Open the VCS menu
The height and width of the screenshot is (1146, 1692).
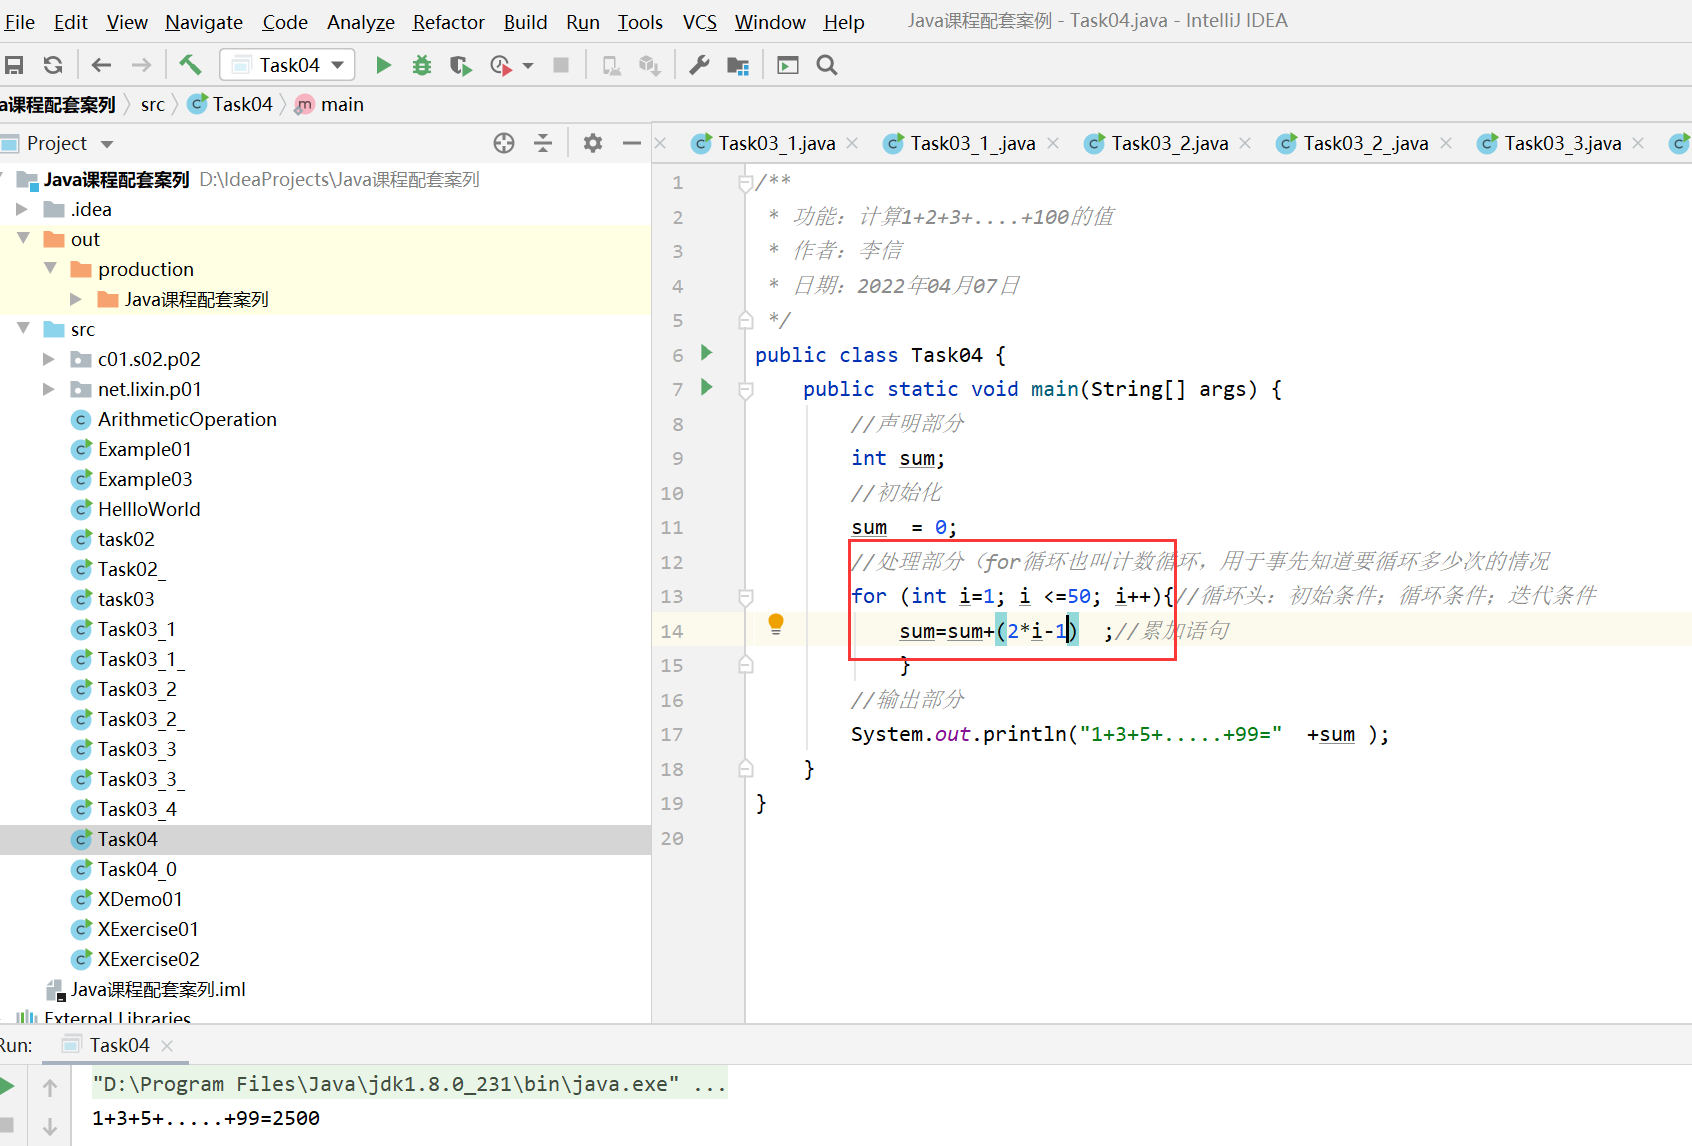pos(699,21)
